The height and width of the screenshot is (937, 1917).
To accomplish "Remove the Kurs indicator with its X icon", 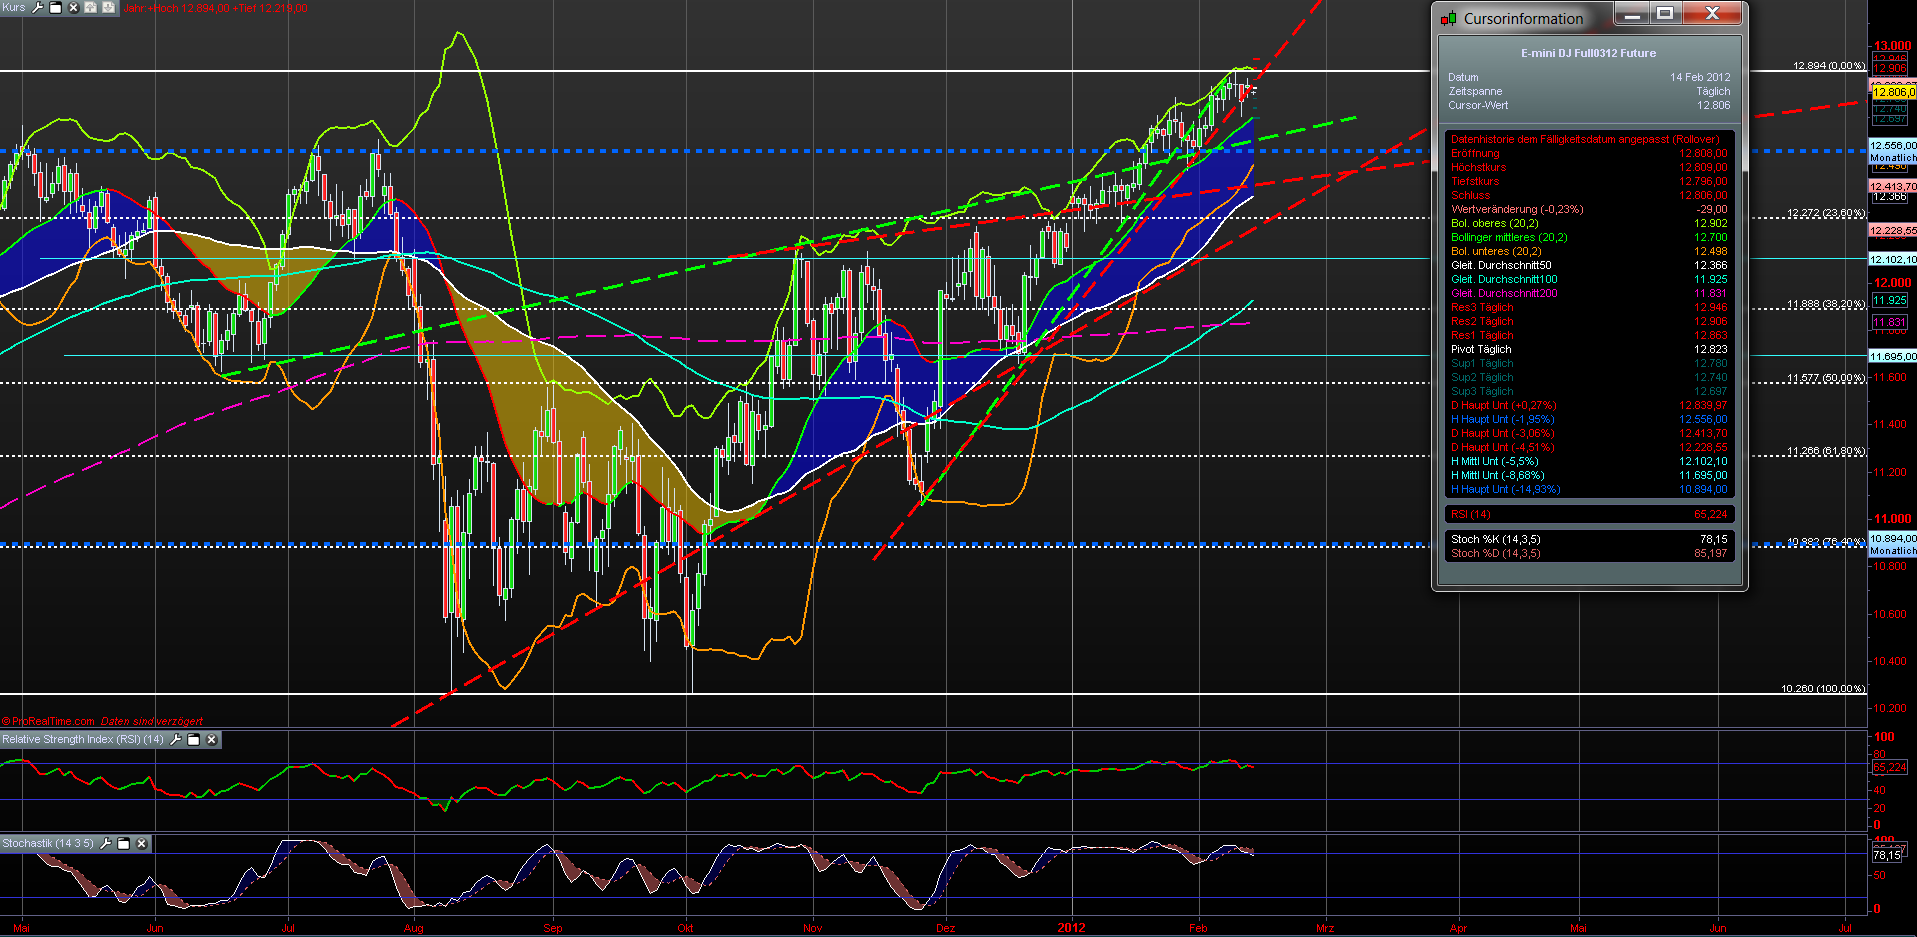I will (73, 8).
